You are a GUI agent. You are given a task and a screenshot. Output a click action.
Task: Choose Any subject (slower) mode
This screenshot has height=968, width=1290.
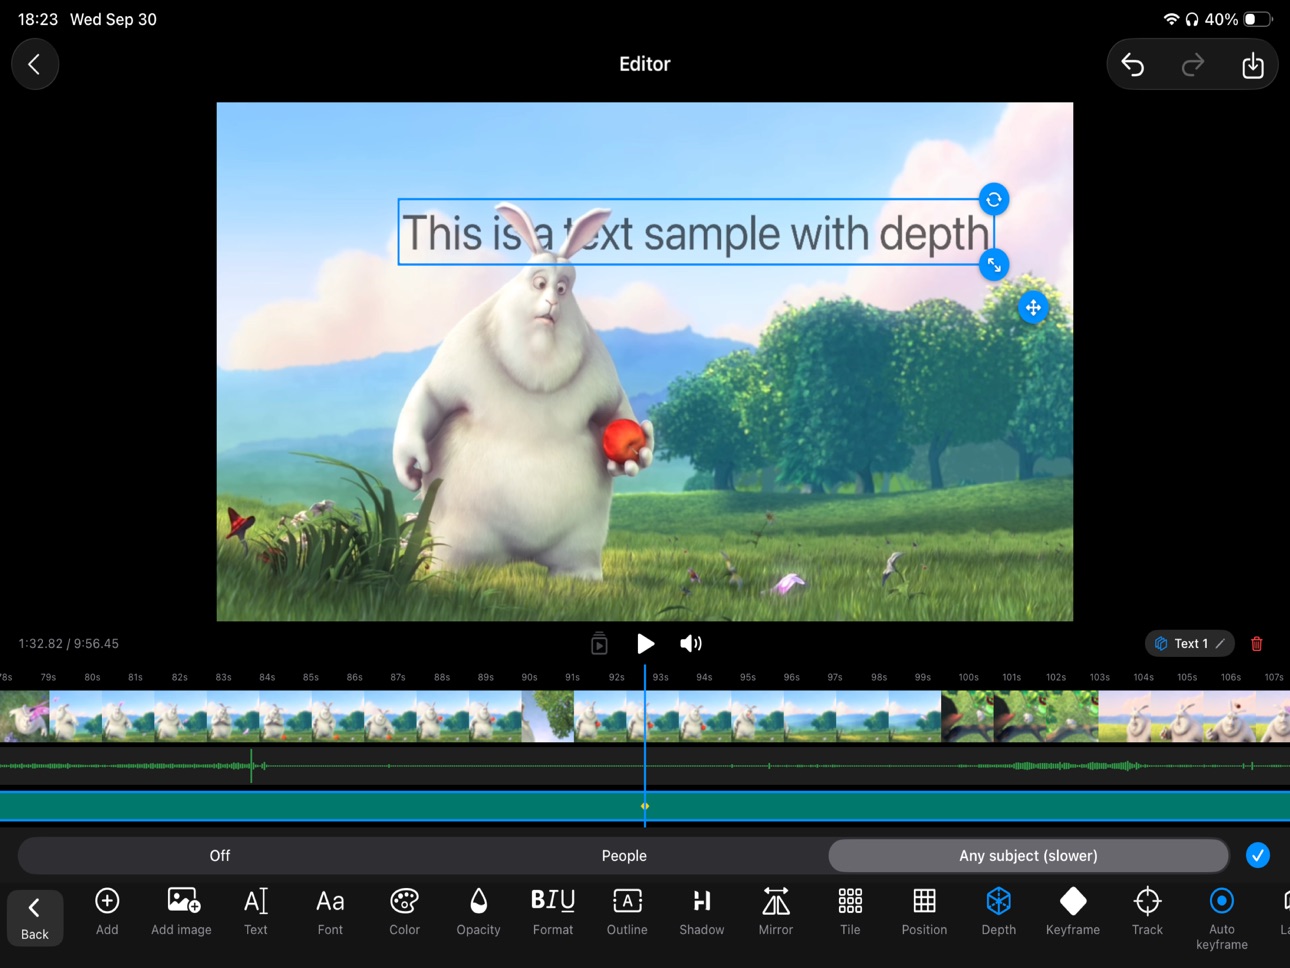[1028, 856]
